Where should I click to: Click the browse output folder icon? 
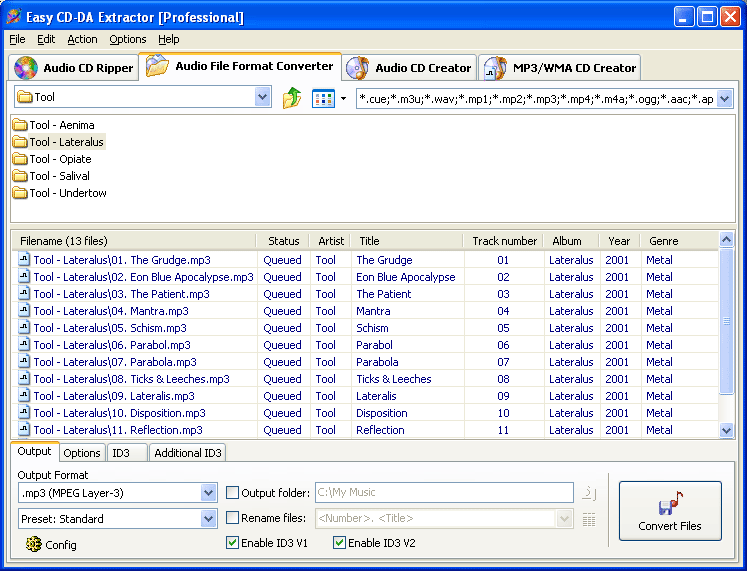click(x=589, y=492)
